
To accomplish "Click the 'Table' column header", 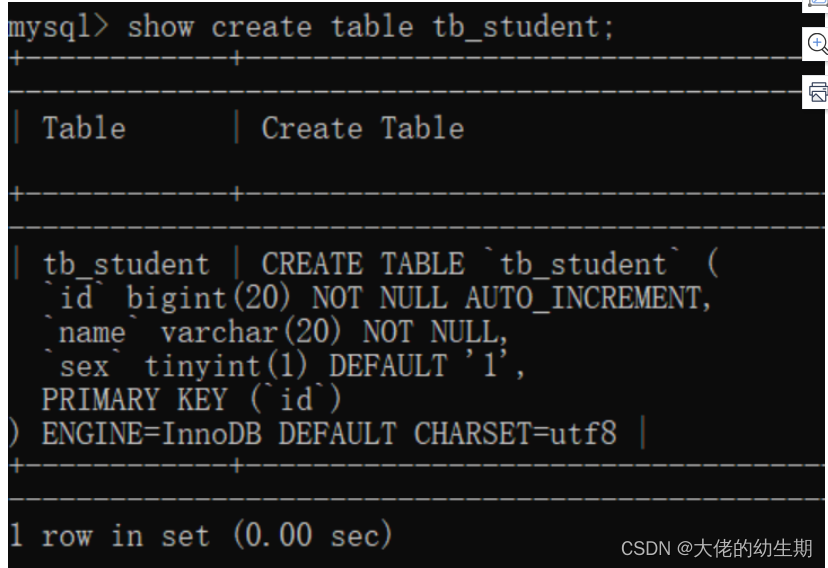I will pos(84,128).
